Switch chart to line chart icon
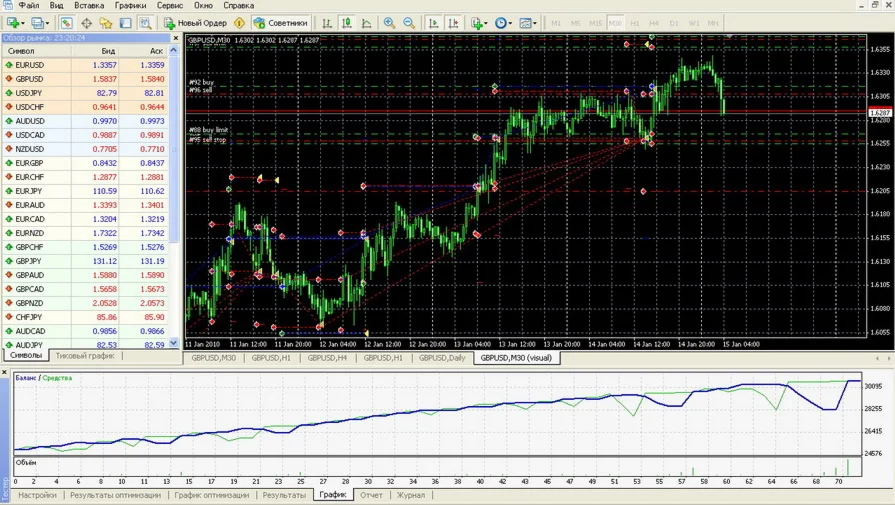Screen dimensions: 895x505 point(367,23)
